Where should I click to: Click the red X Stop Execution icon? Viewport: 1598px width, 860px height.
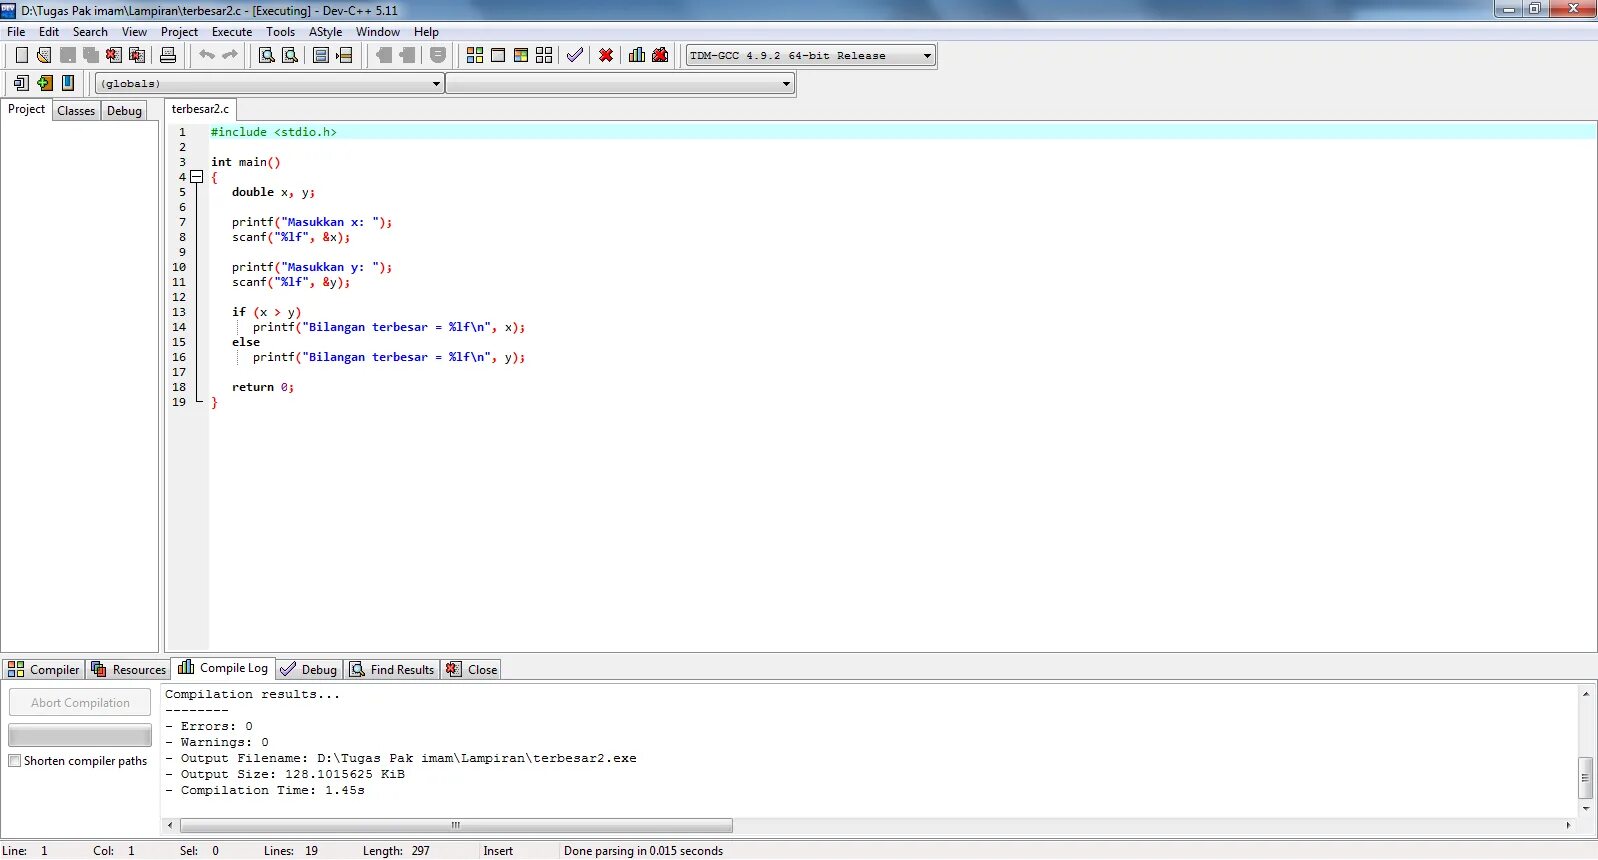tap(606, 55)
